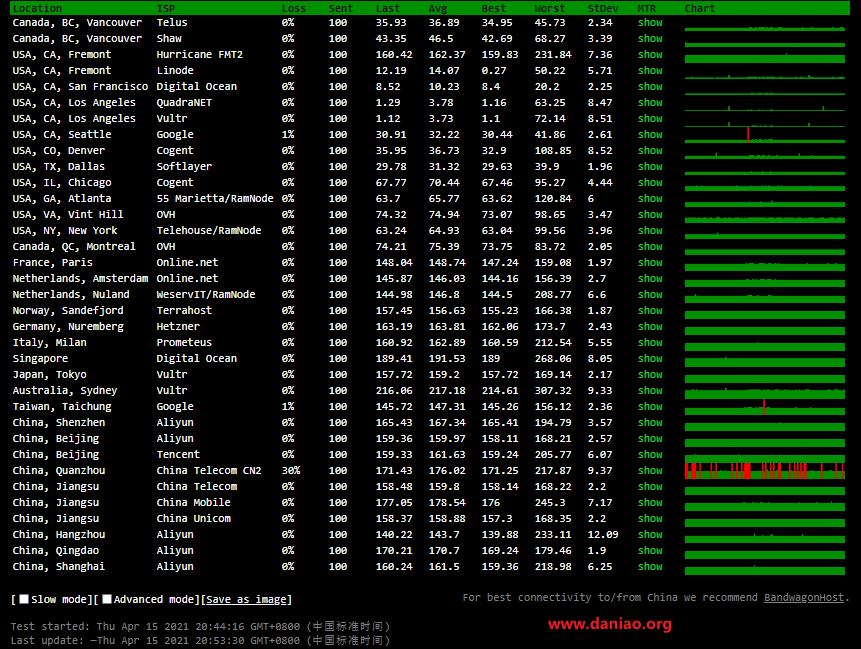Click the Chart column header
The width and height of the screenshot is (861, 649).
point(700,8)
